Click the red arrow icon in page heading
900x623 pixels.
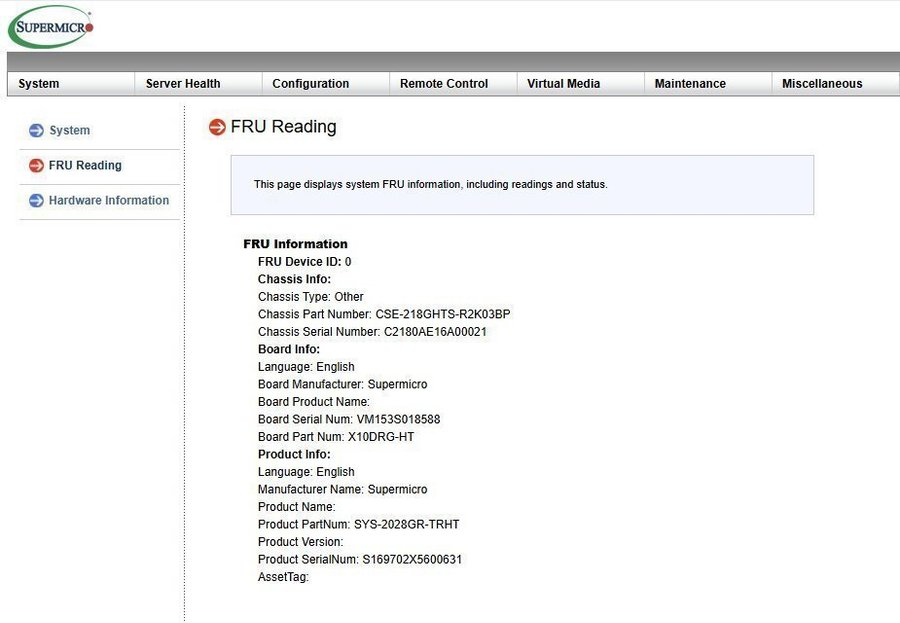(x=217, y=127)
